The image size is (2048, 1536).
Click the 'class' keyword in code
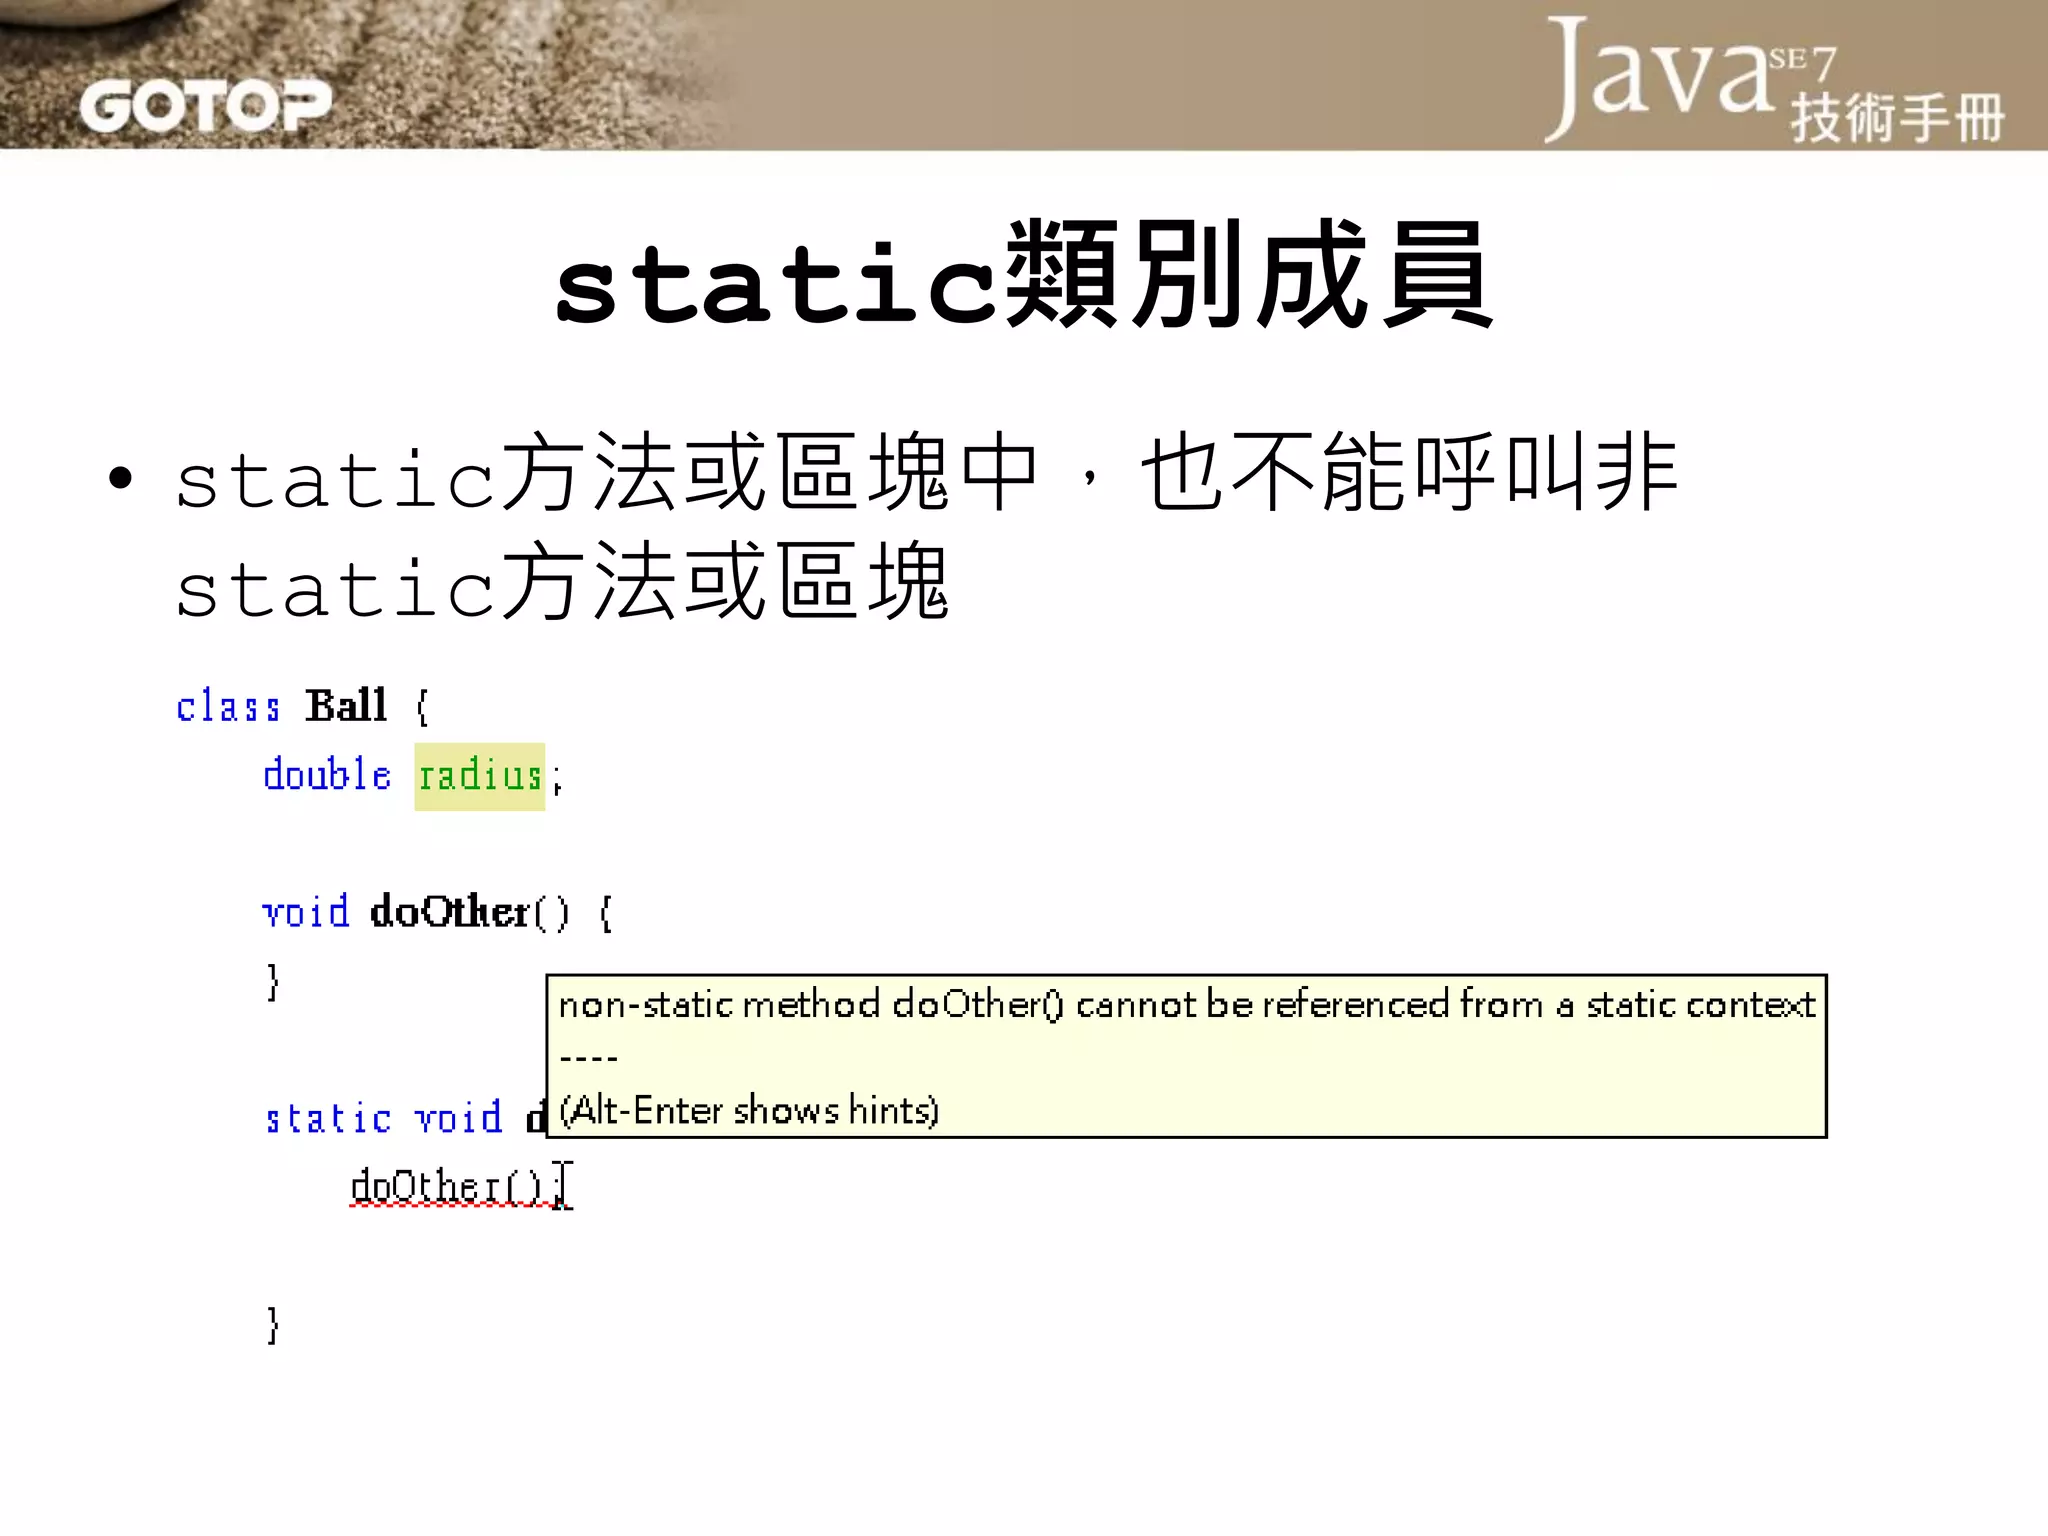(228, 707)
